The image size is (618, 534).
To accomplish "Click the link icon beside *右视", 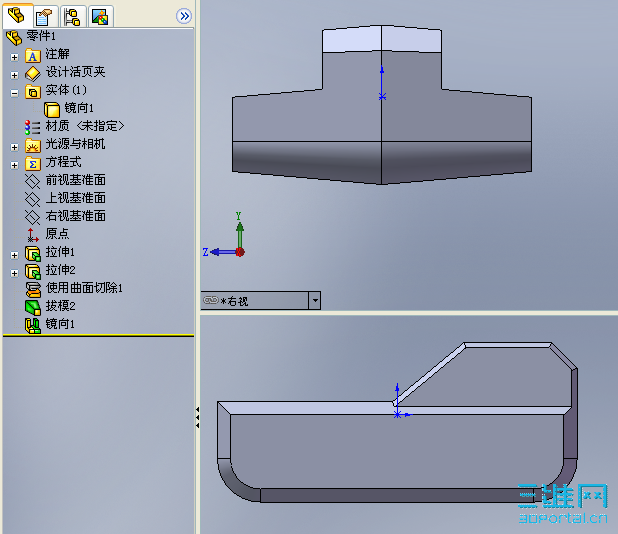I will click(x=210, y=300).
